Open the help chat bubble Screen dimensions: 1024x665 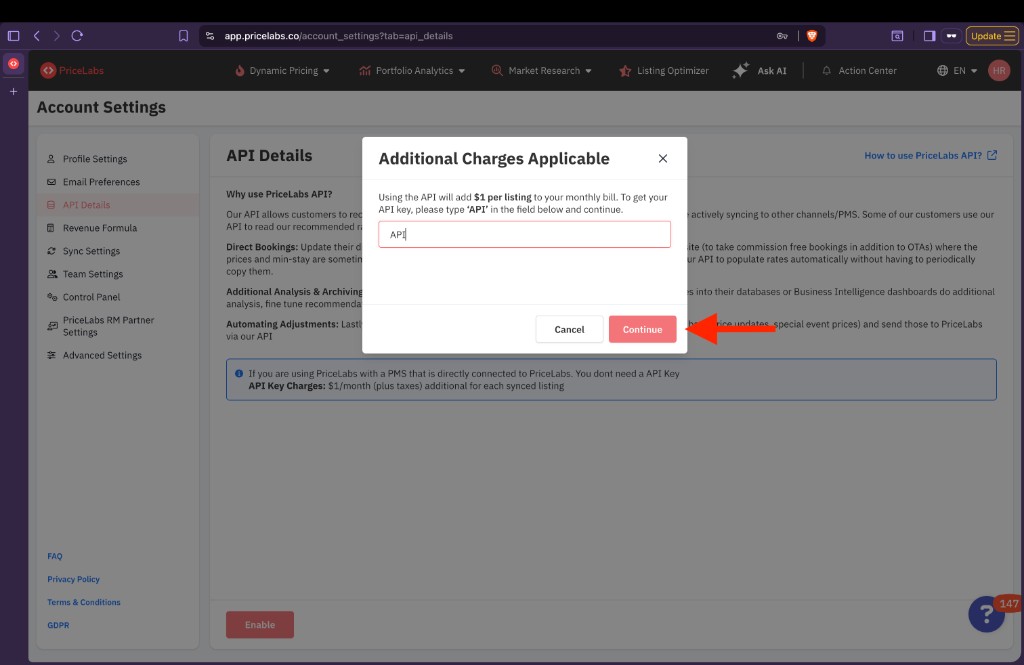(x=986, y=613)
